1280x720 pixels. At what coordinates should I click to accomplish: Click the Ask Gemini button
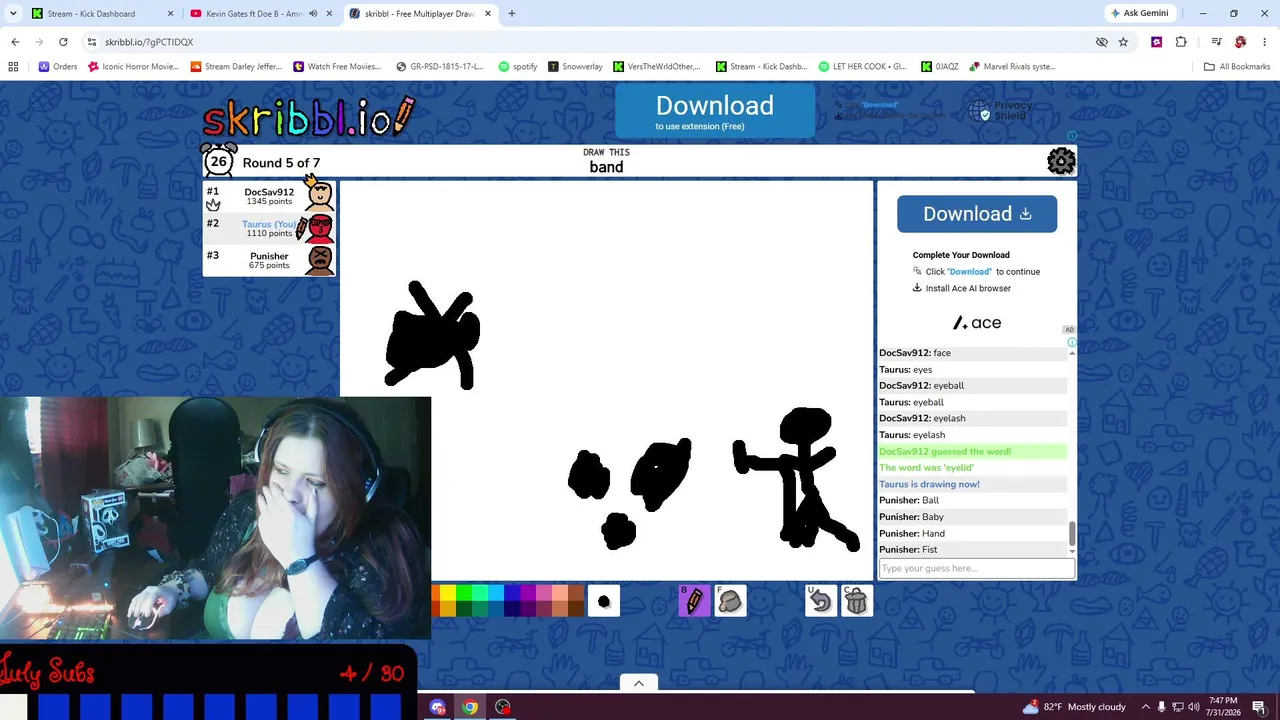[1139, 14]
